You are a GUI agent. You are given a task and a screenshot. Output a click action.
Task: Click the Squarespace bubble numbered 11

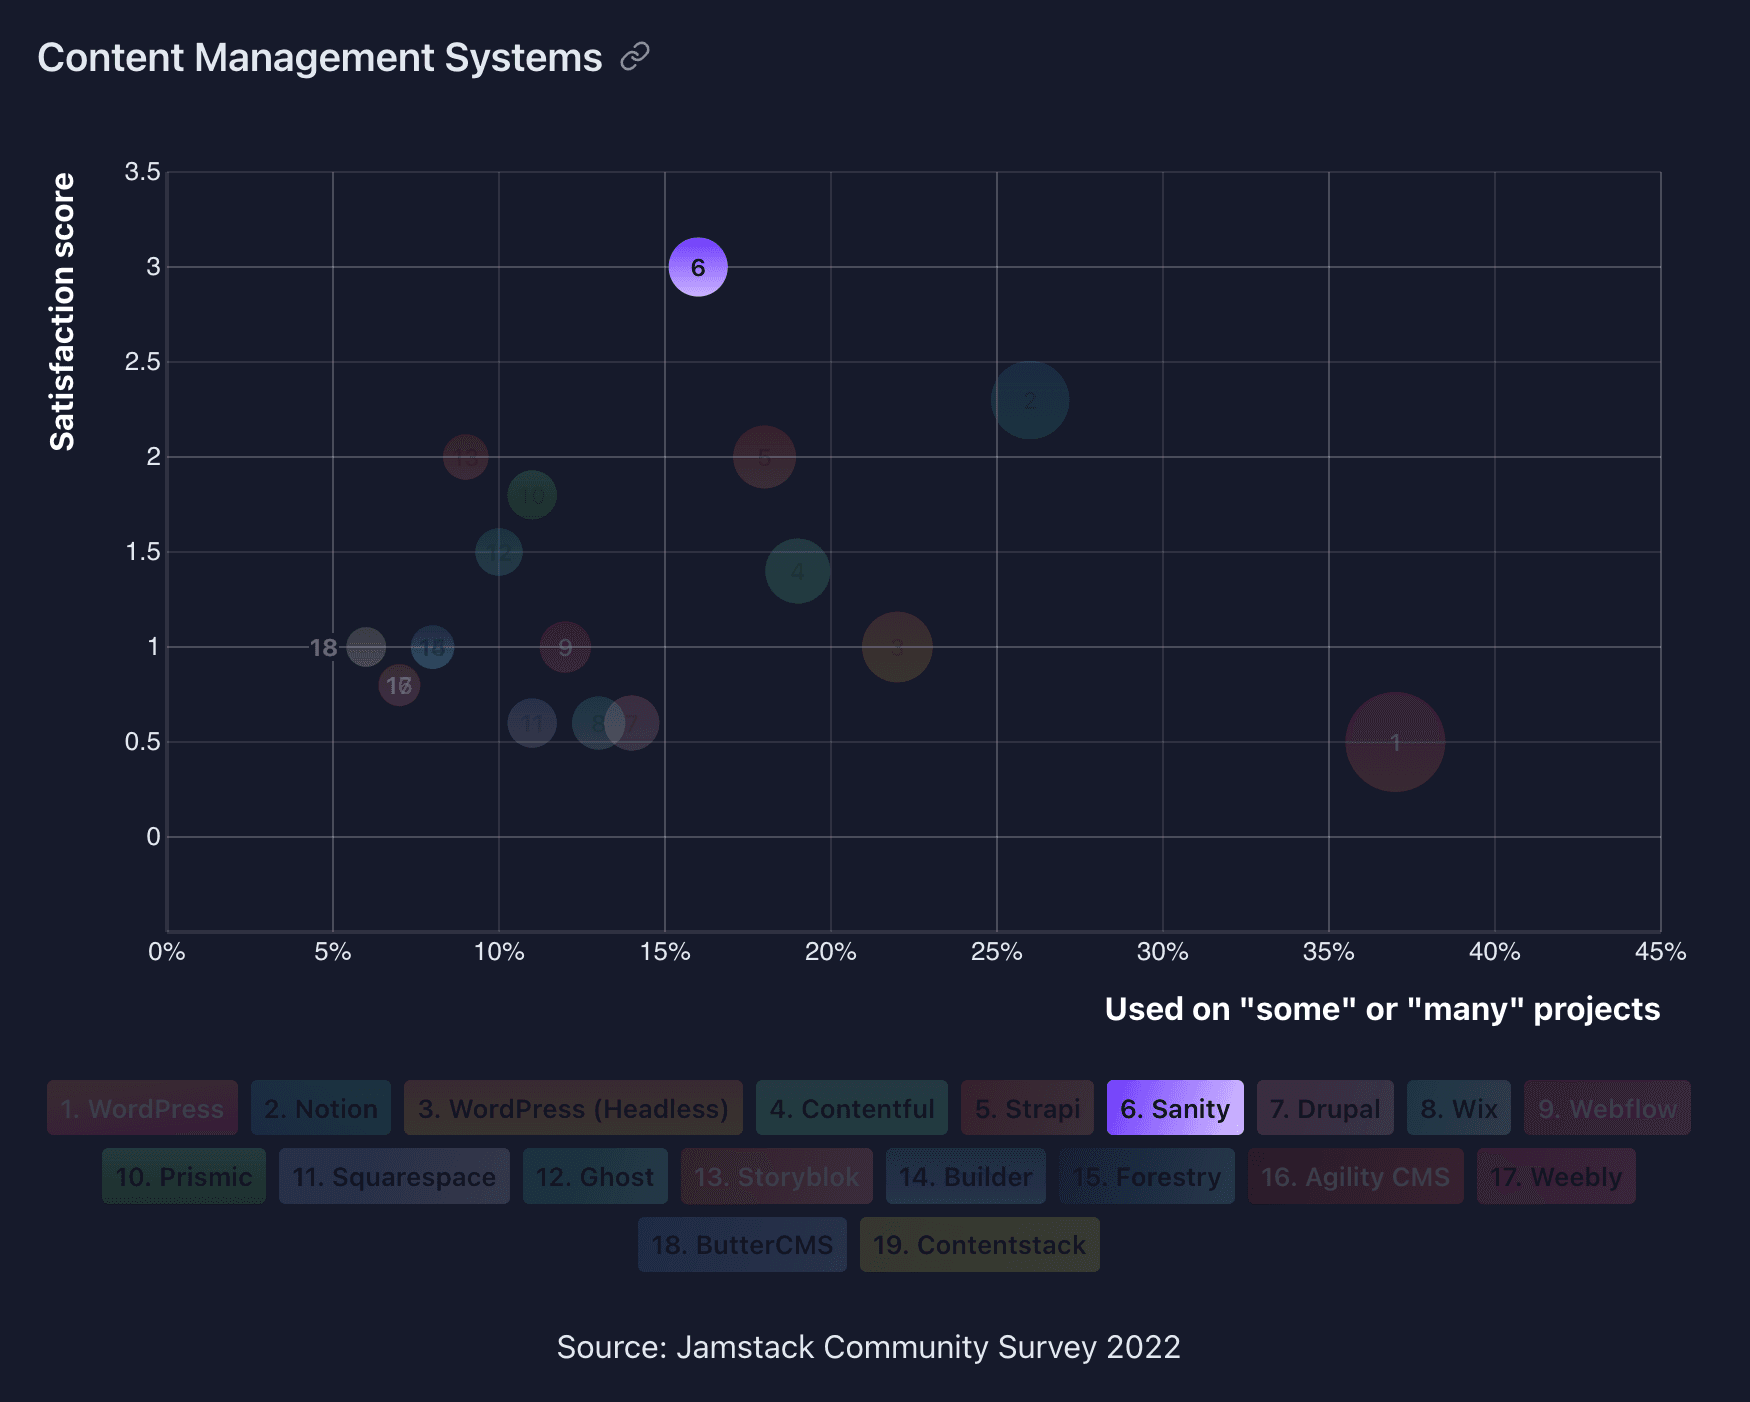532,723
